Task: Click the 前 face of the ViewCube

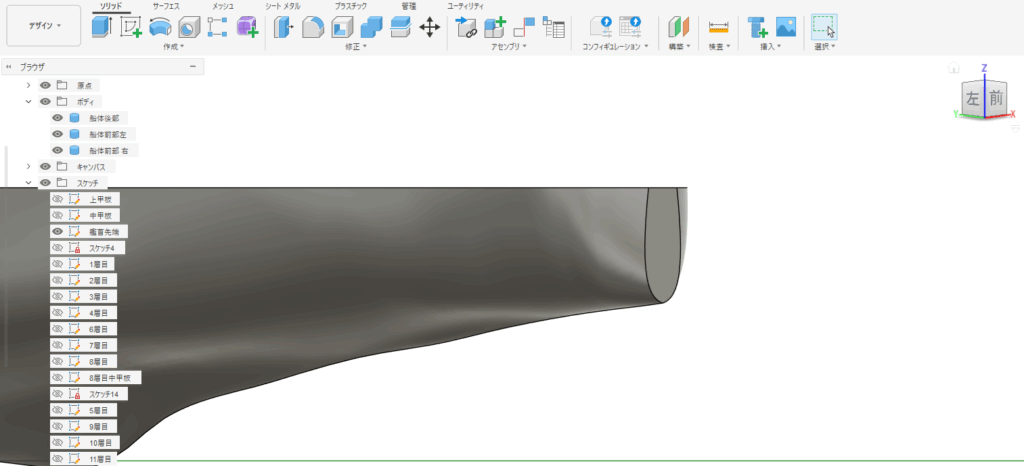Action: (995, 98)
